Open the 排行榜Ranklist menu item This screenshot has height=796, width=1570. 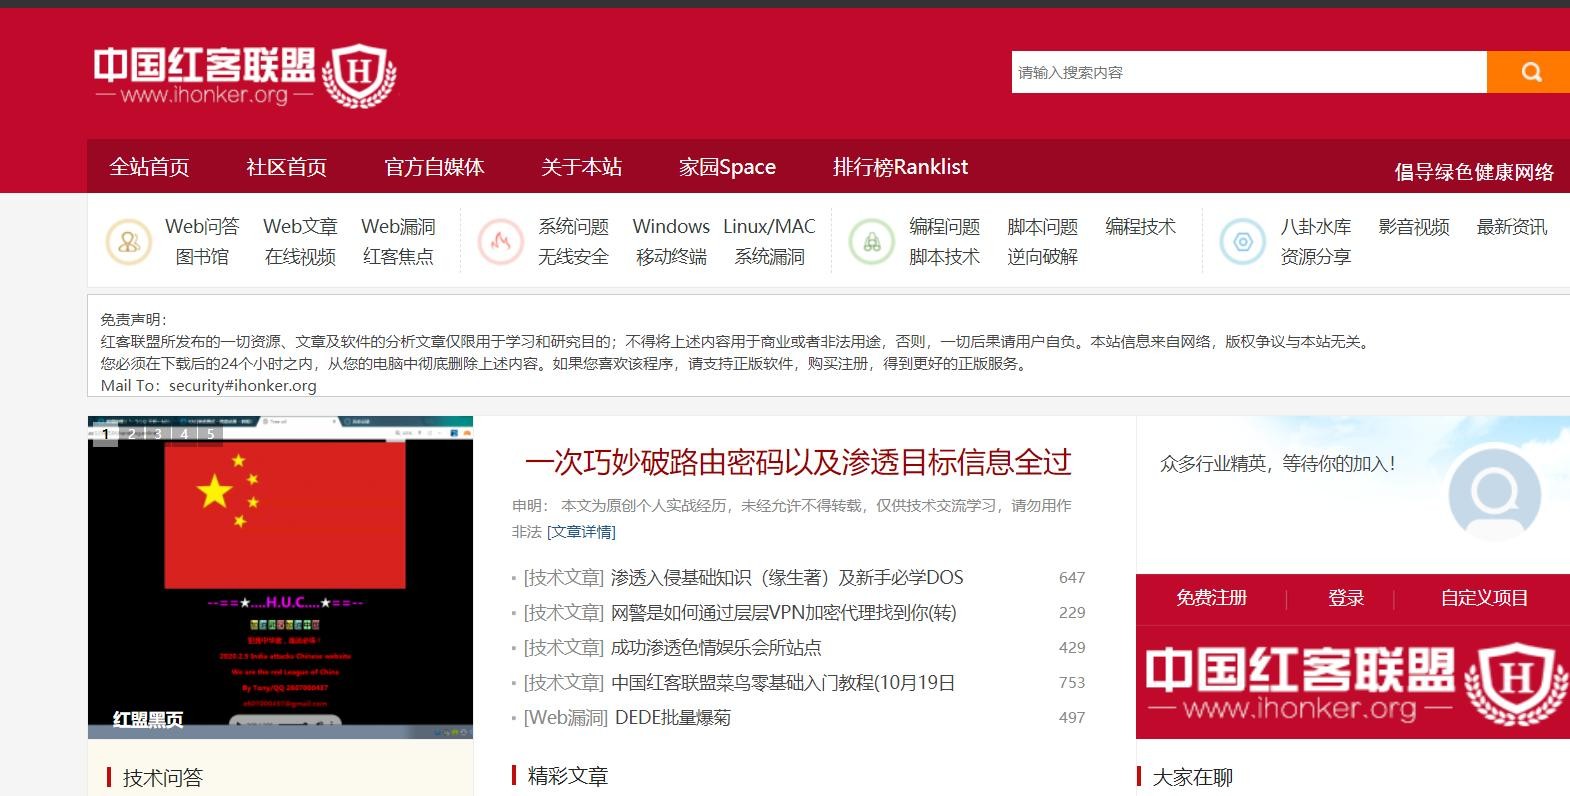tap(900, 167)
